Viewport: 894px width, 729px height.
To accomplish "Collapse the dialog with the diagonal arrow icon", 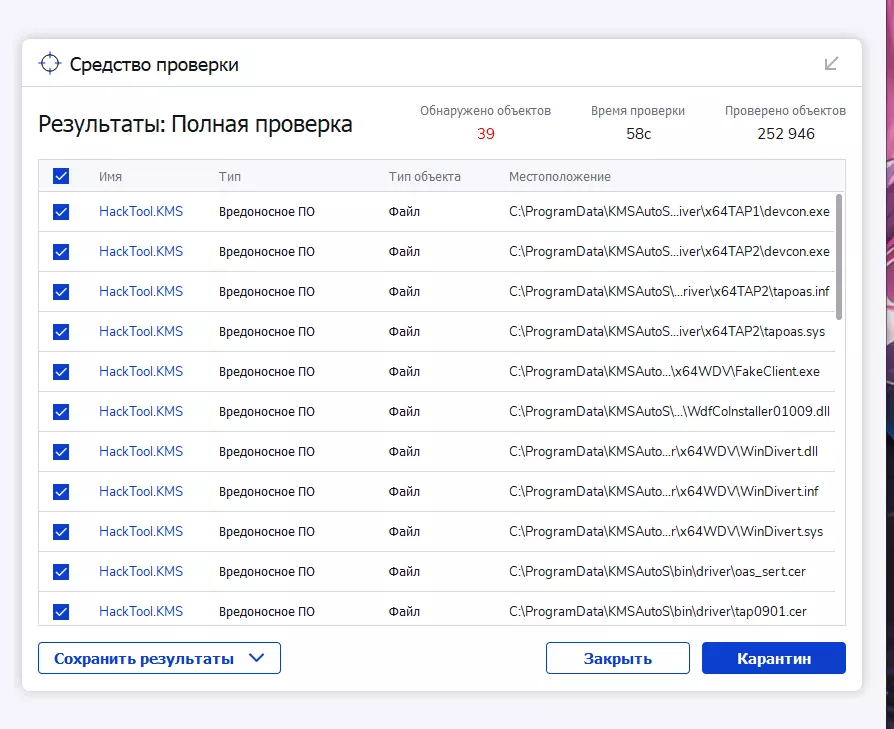I will point(831,63).
